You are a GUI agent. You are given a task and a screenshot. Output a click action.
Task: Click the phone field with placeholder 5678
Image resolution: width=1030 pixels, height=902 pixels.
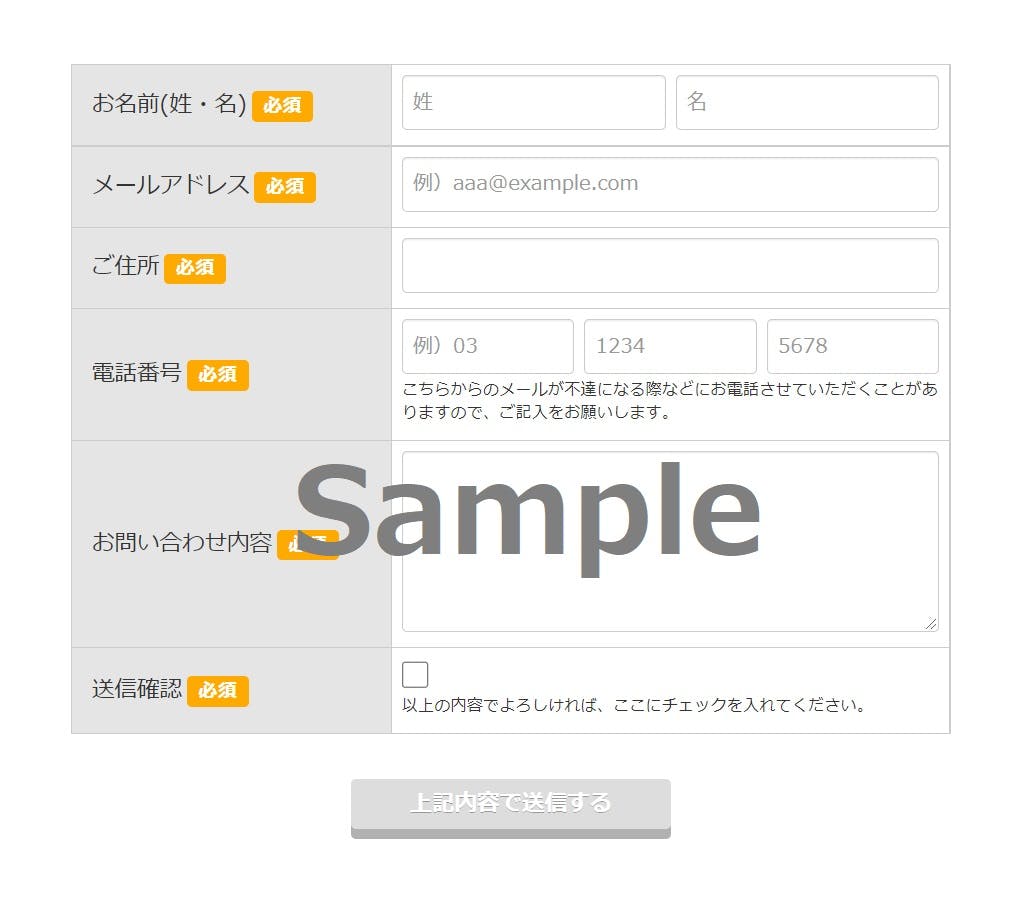click(x=852, y=346)
